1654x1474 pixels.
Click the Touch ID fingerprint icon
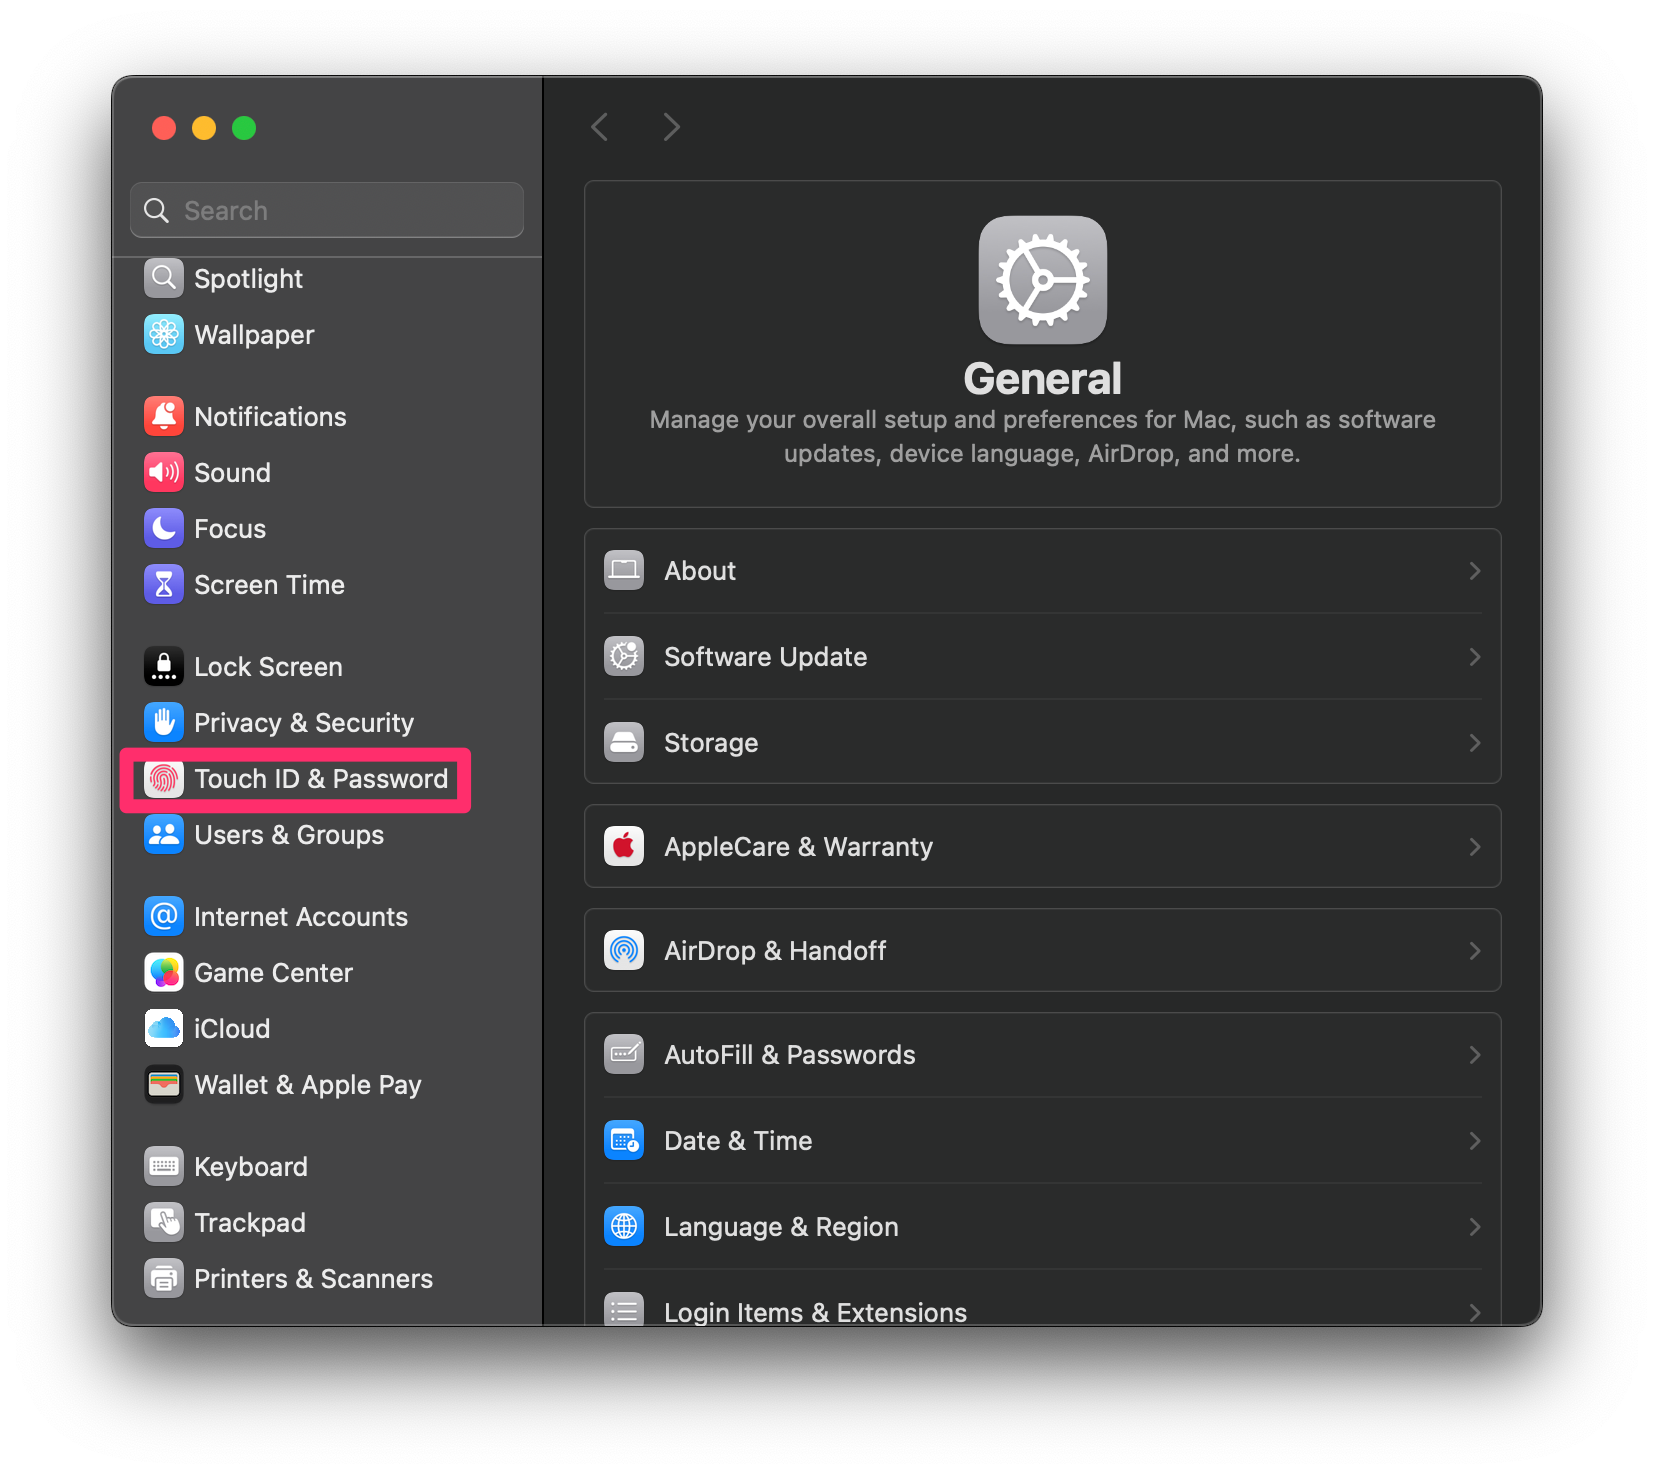(164, 778)
